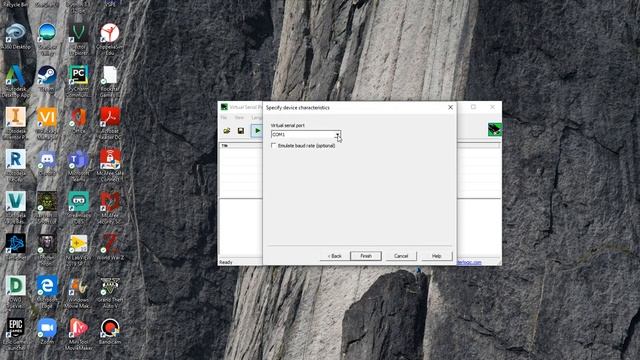Image resolution: width=640 pixels, height=360 pixels.
Task: Open Grand Theft Auto V desktop icon
Action: [110, 292]
